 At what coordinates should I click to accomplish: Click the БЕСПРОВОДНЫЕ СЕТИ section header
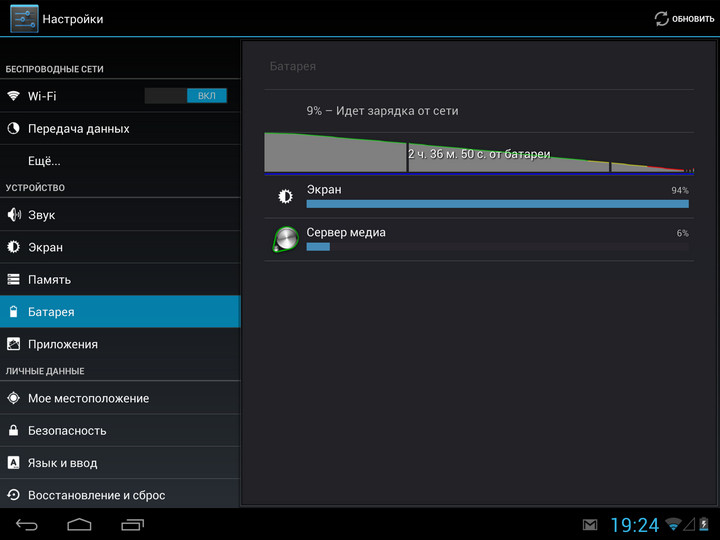(54, 69)
